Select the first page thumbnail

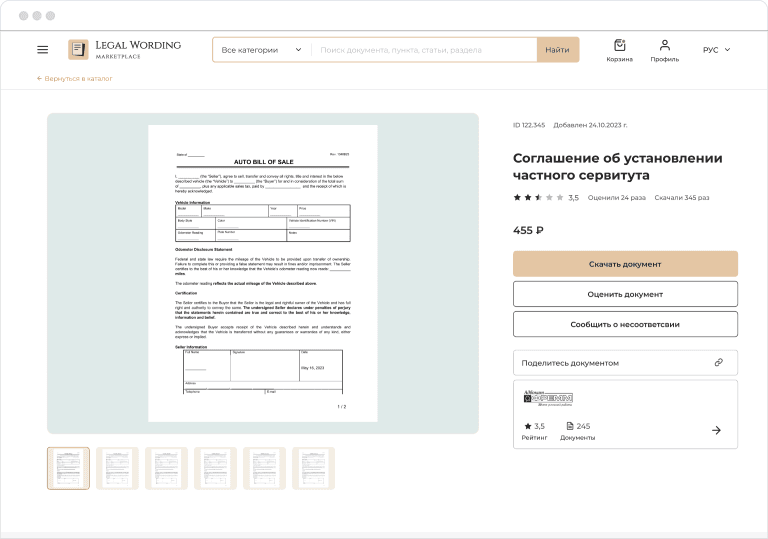click(68, 468)
